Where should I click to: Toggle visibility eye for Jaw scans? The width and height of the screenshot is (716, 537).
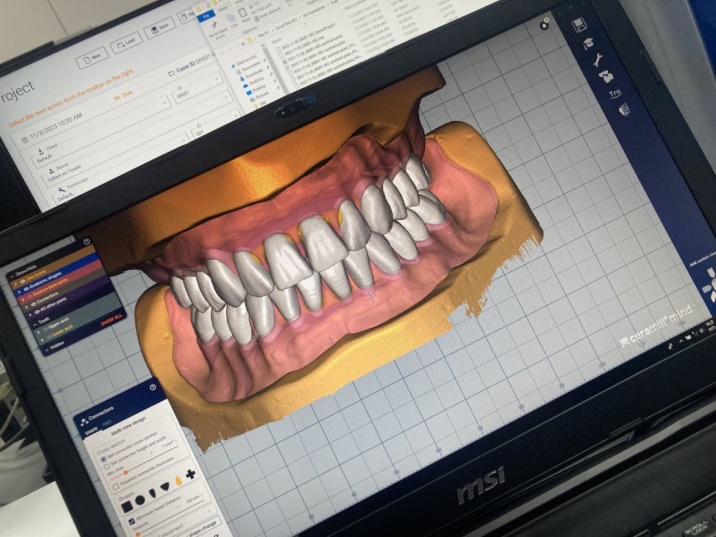(x=22, y=282)
